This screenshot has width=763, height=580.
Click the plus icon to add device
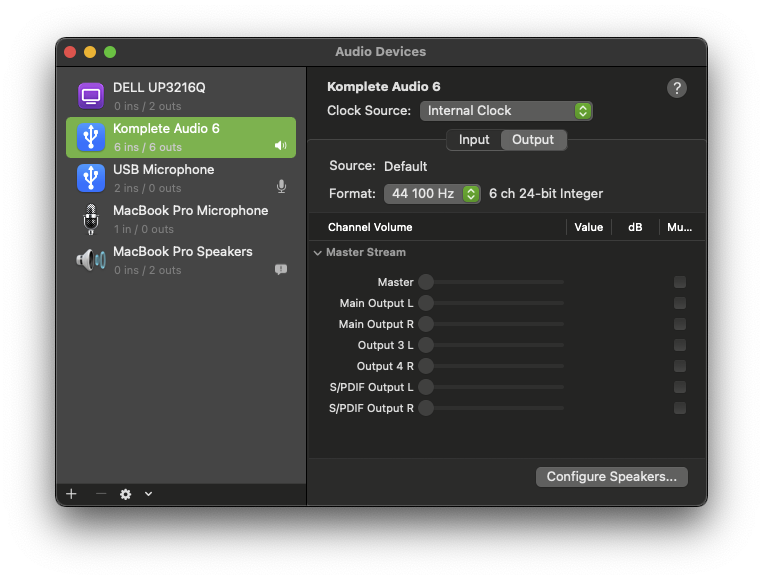(x=71, y=494)
